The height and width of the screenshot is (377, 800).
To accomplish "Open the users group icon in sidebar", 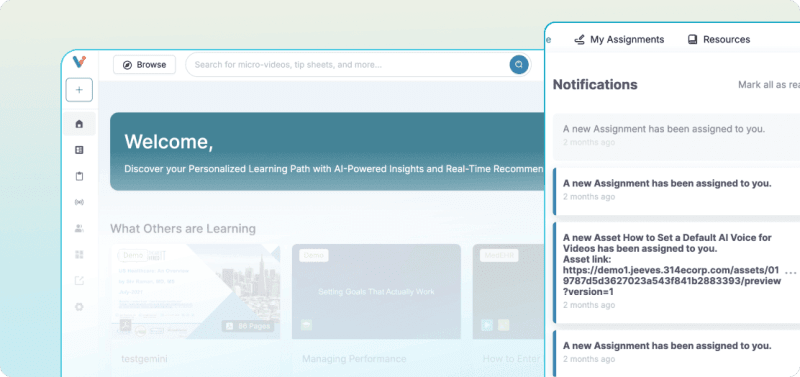I will pyautogui.click(x=79, y=229).
